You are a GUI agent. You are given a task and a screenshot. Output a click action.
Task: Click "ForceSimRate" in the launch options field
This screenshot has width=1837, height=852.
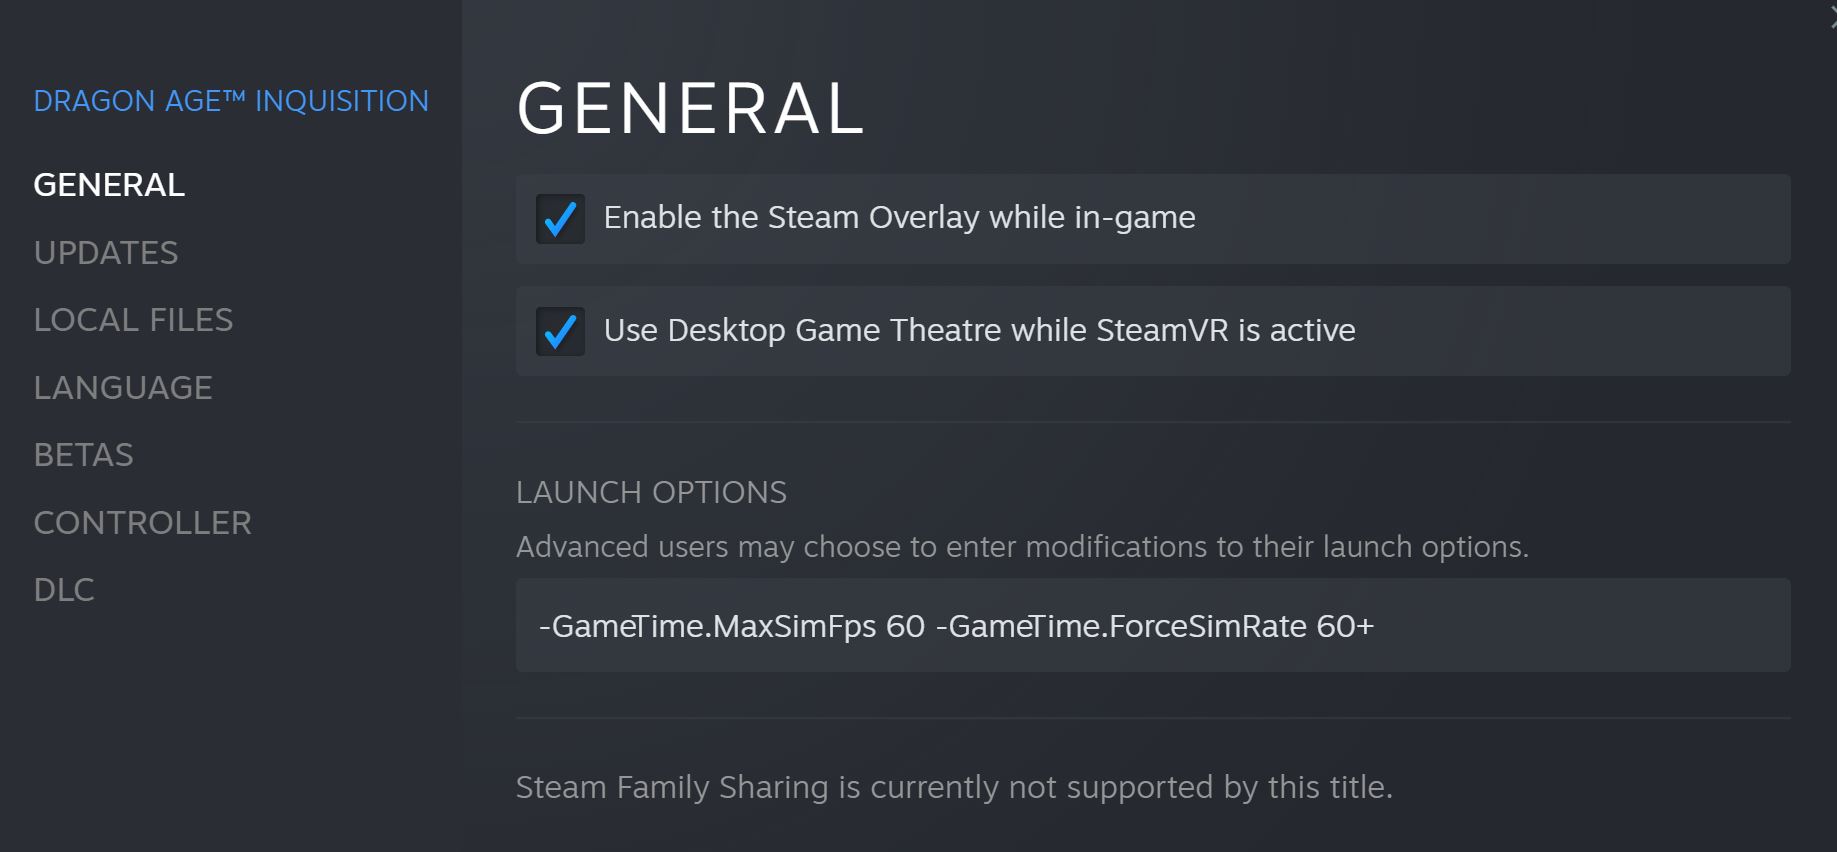point(1207,627)
